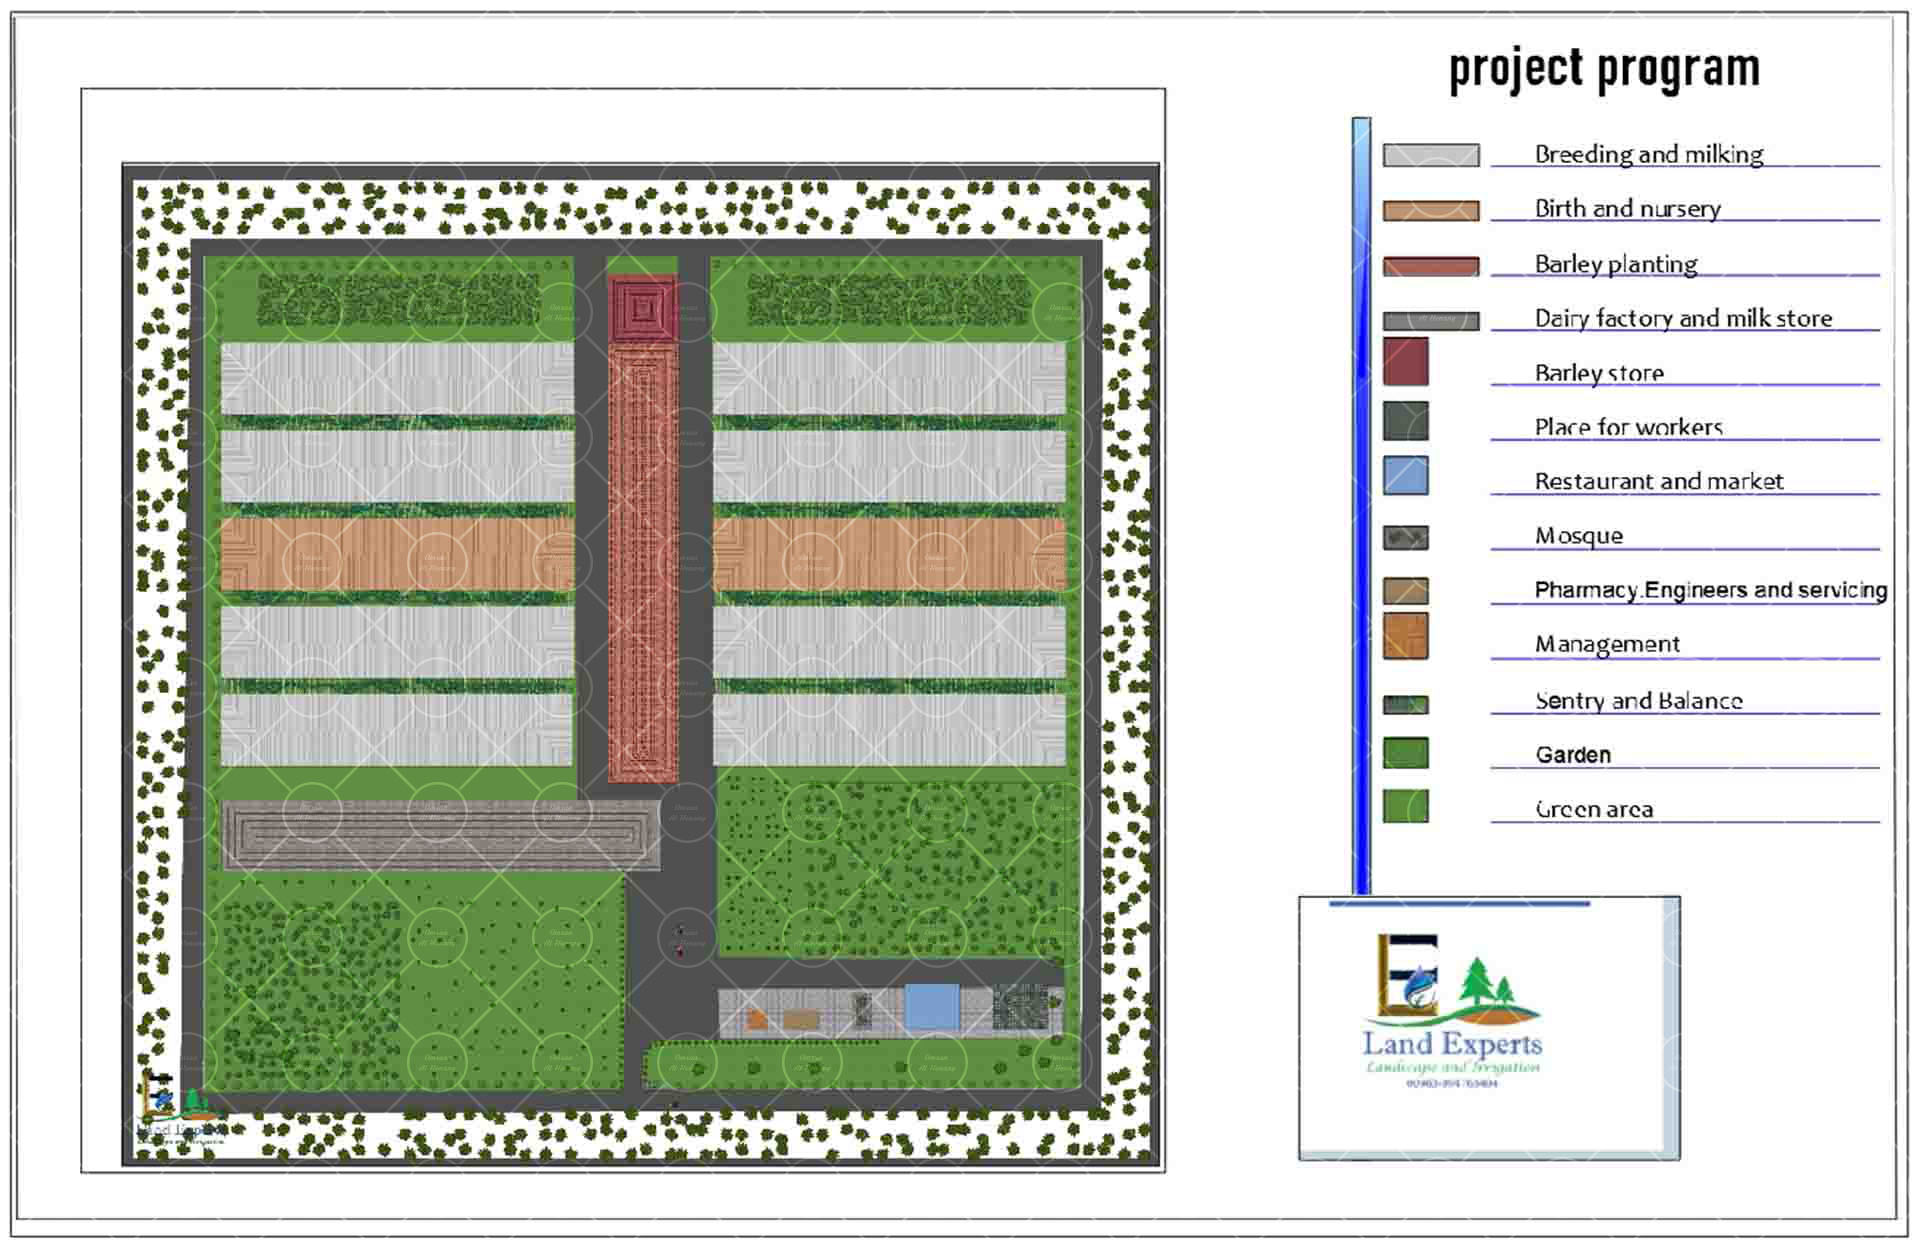Click the blue Restaurant and market swatch
1920x1252 pixels.
(x=1405, y=476)
